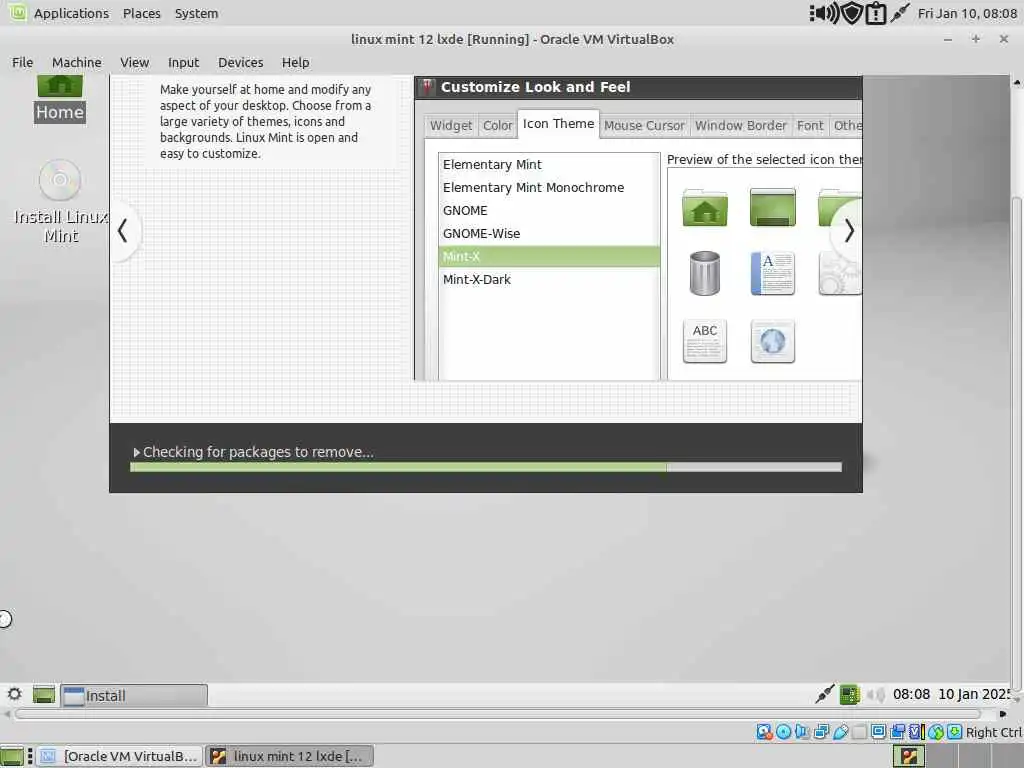Click VirtualBox optical disk indicator

(x=783, y=731)
